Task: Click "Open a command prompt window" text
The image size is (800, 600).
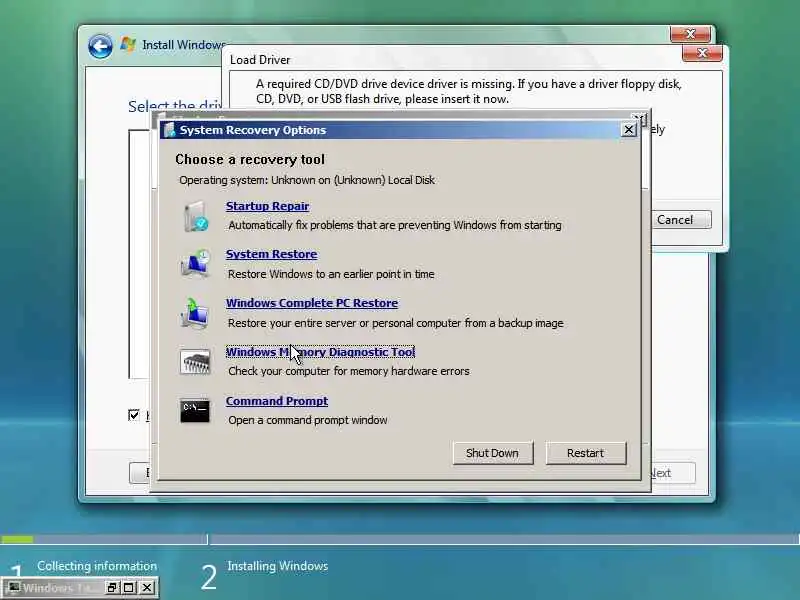Action: (x=308, y=420)
